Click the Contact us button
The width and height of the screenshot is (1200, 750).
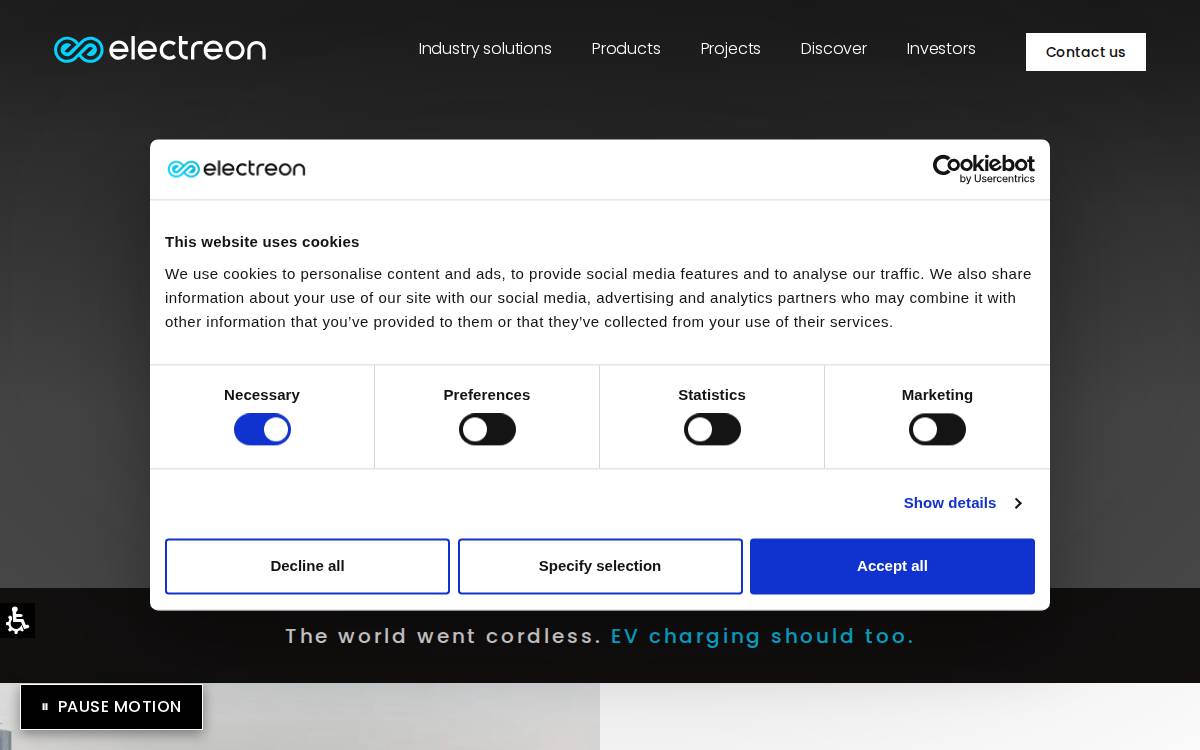click(x=1086, y=52)
